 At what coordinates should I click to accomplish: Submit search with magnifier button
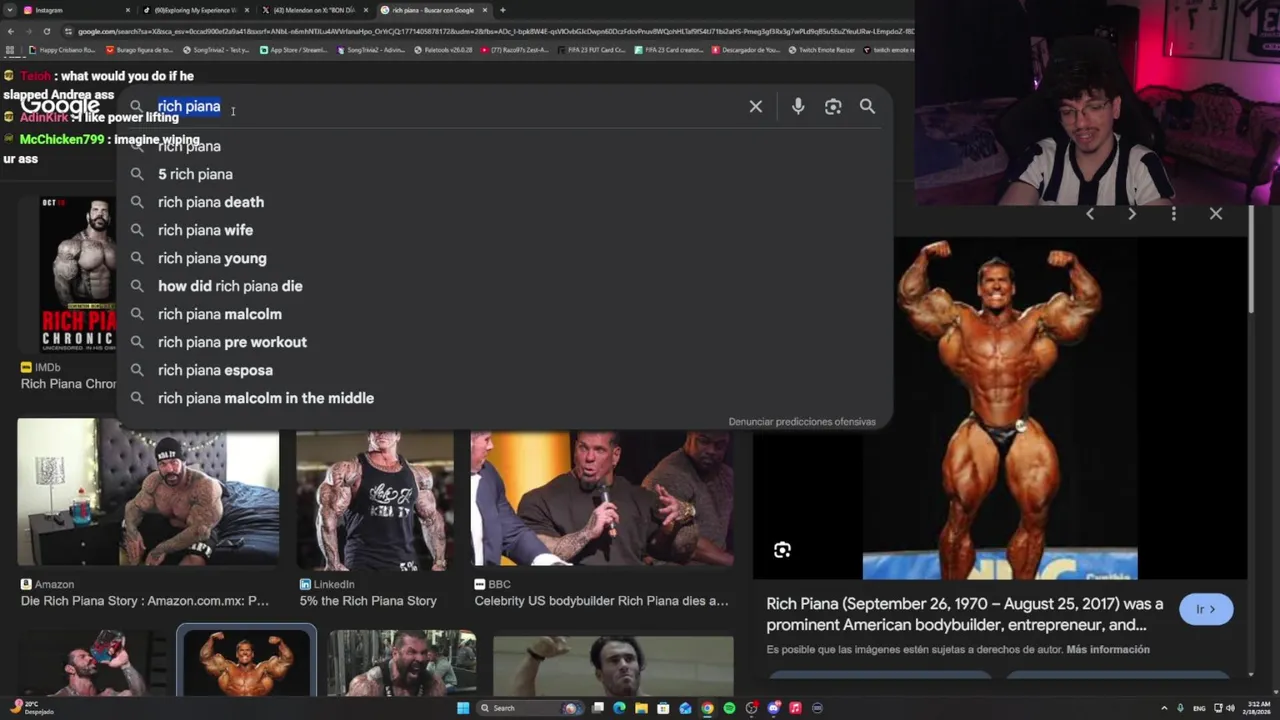867,106
